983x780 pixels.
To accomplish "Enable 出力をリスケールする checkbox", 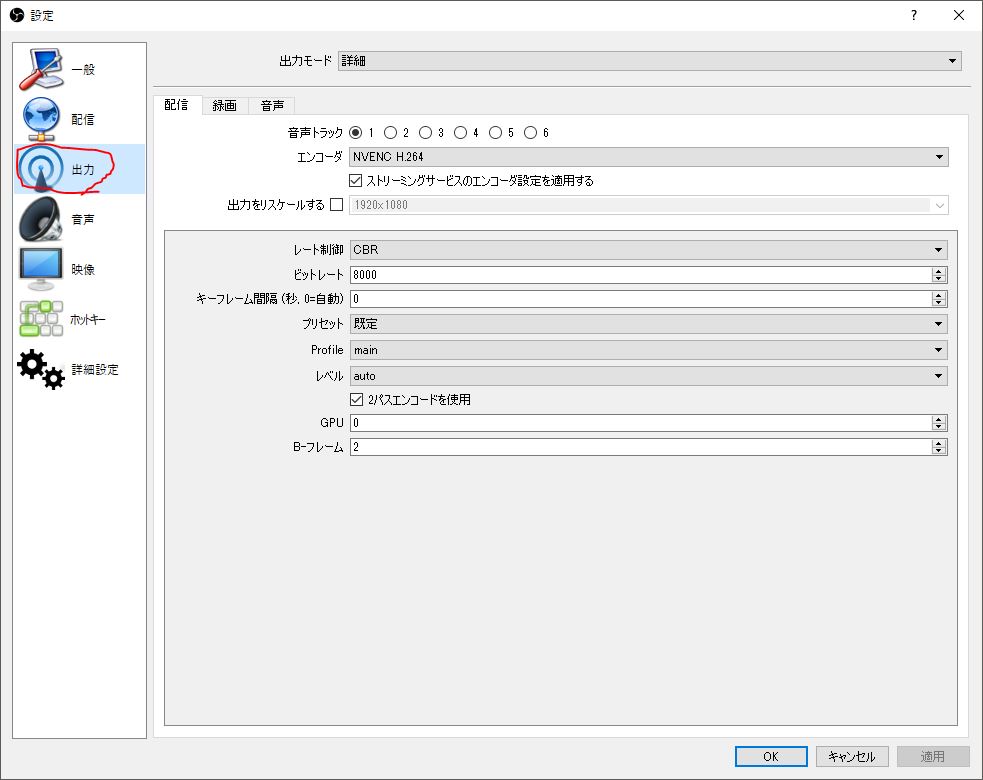I will 337,204.
